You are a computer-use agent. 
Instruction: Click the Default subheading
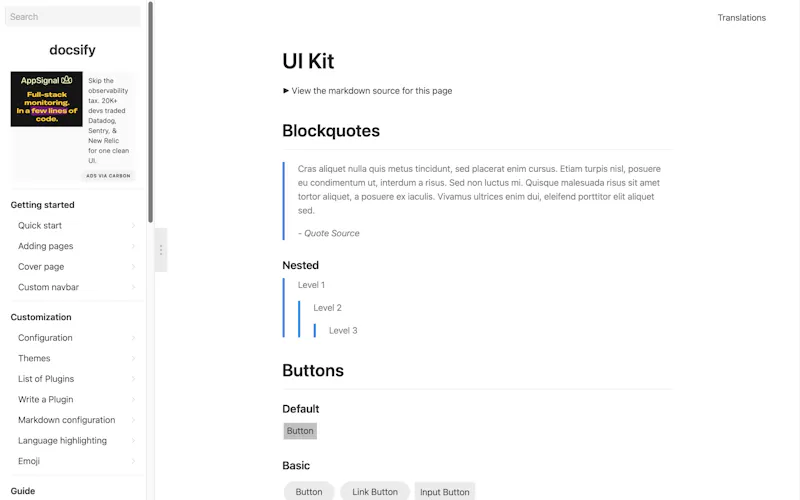point(301,409)
